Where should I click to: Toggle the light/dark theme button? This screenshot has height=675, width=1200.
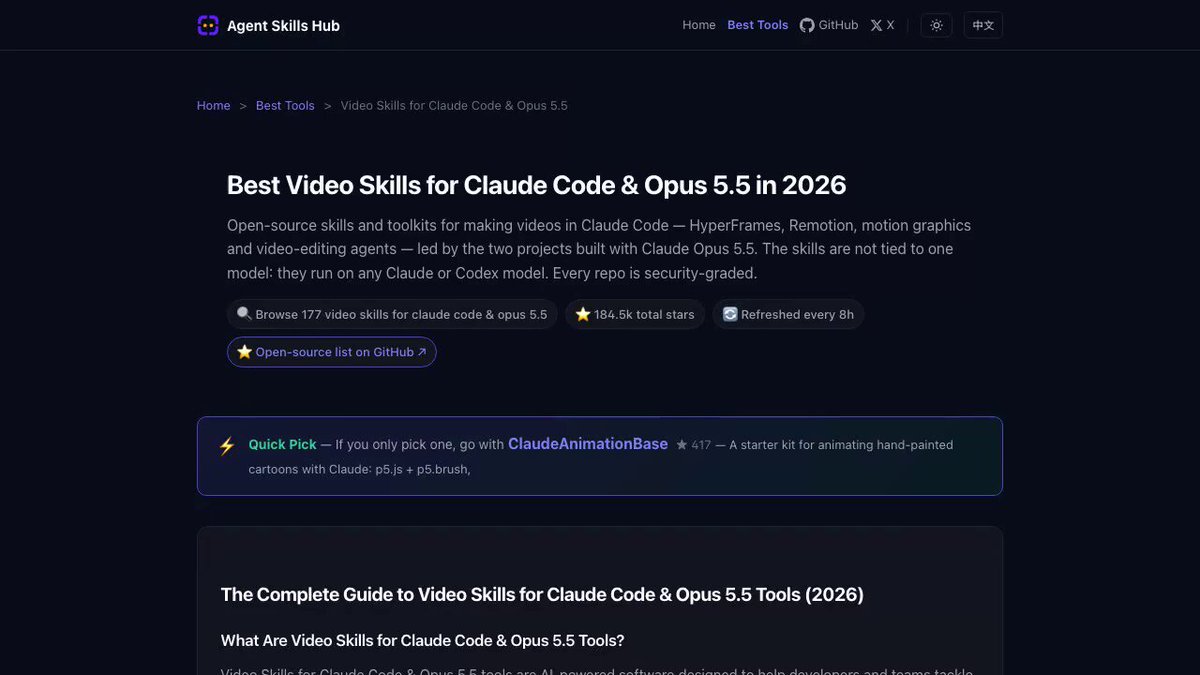pos(936,25)
